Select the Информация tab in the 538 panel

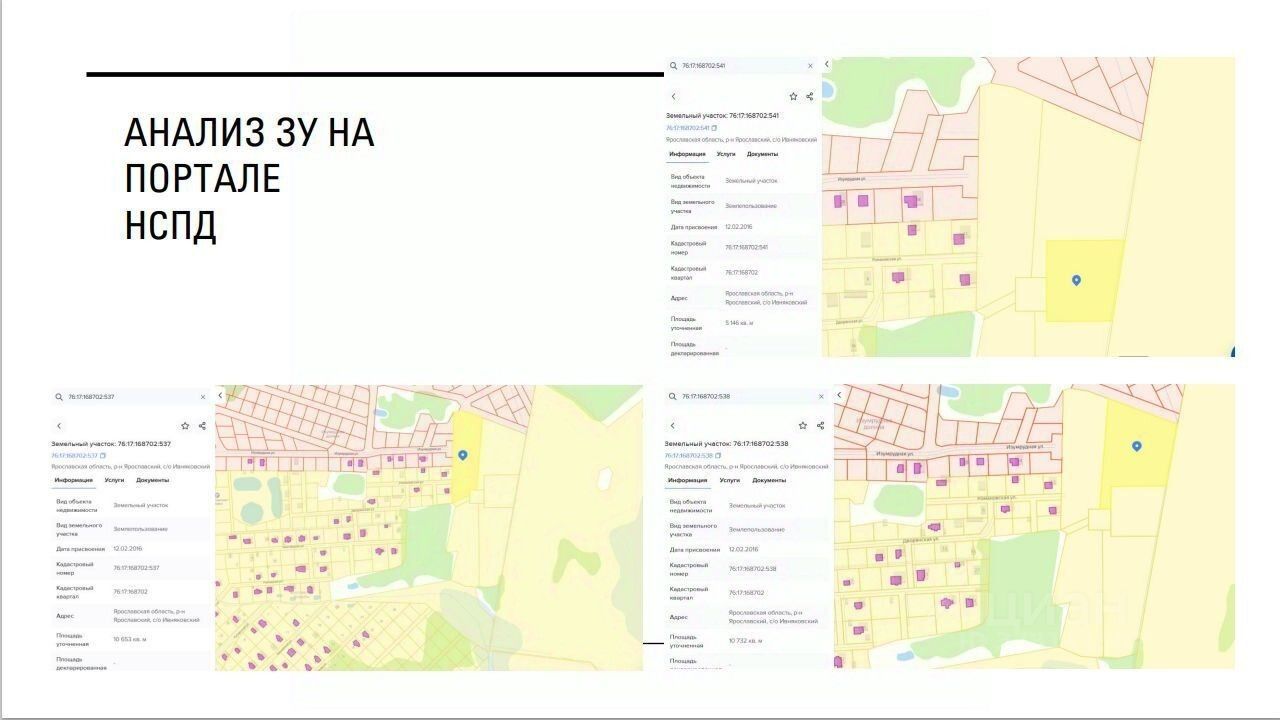point(688,480)
